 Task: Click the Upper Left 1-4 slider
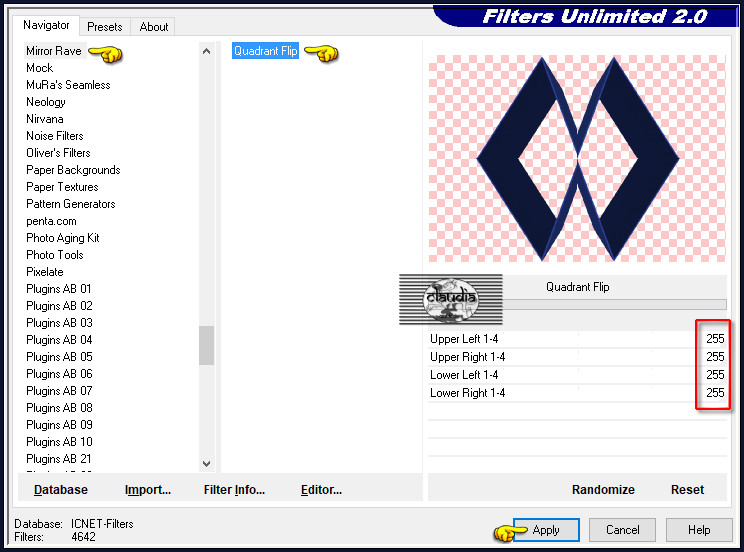(x=577, y=339)
